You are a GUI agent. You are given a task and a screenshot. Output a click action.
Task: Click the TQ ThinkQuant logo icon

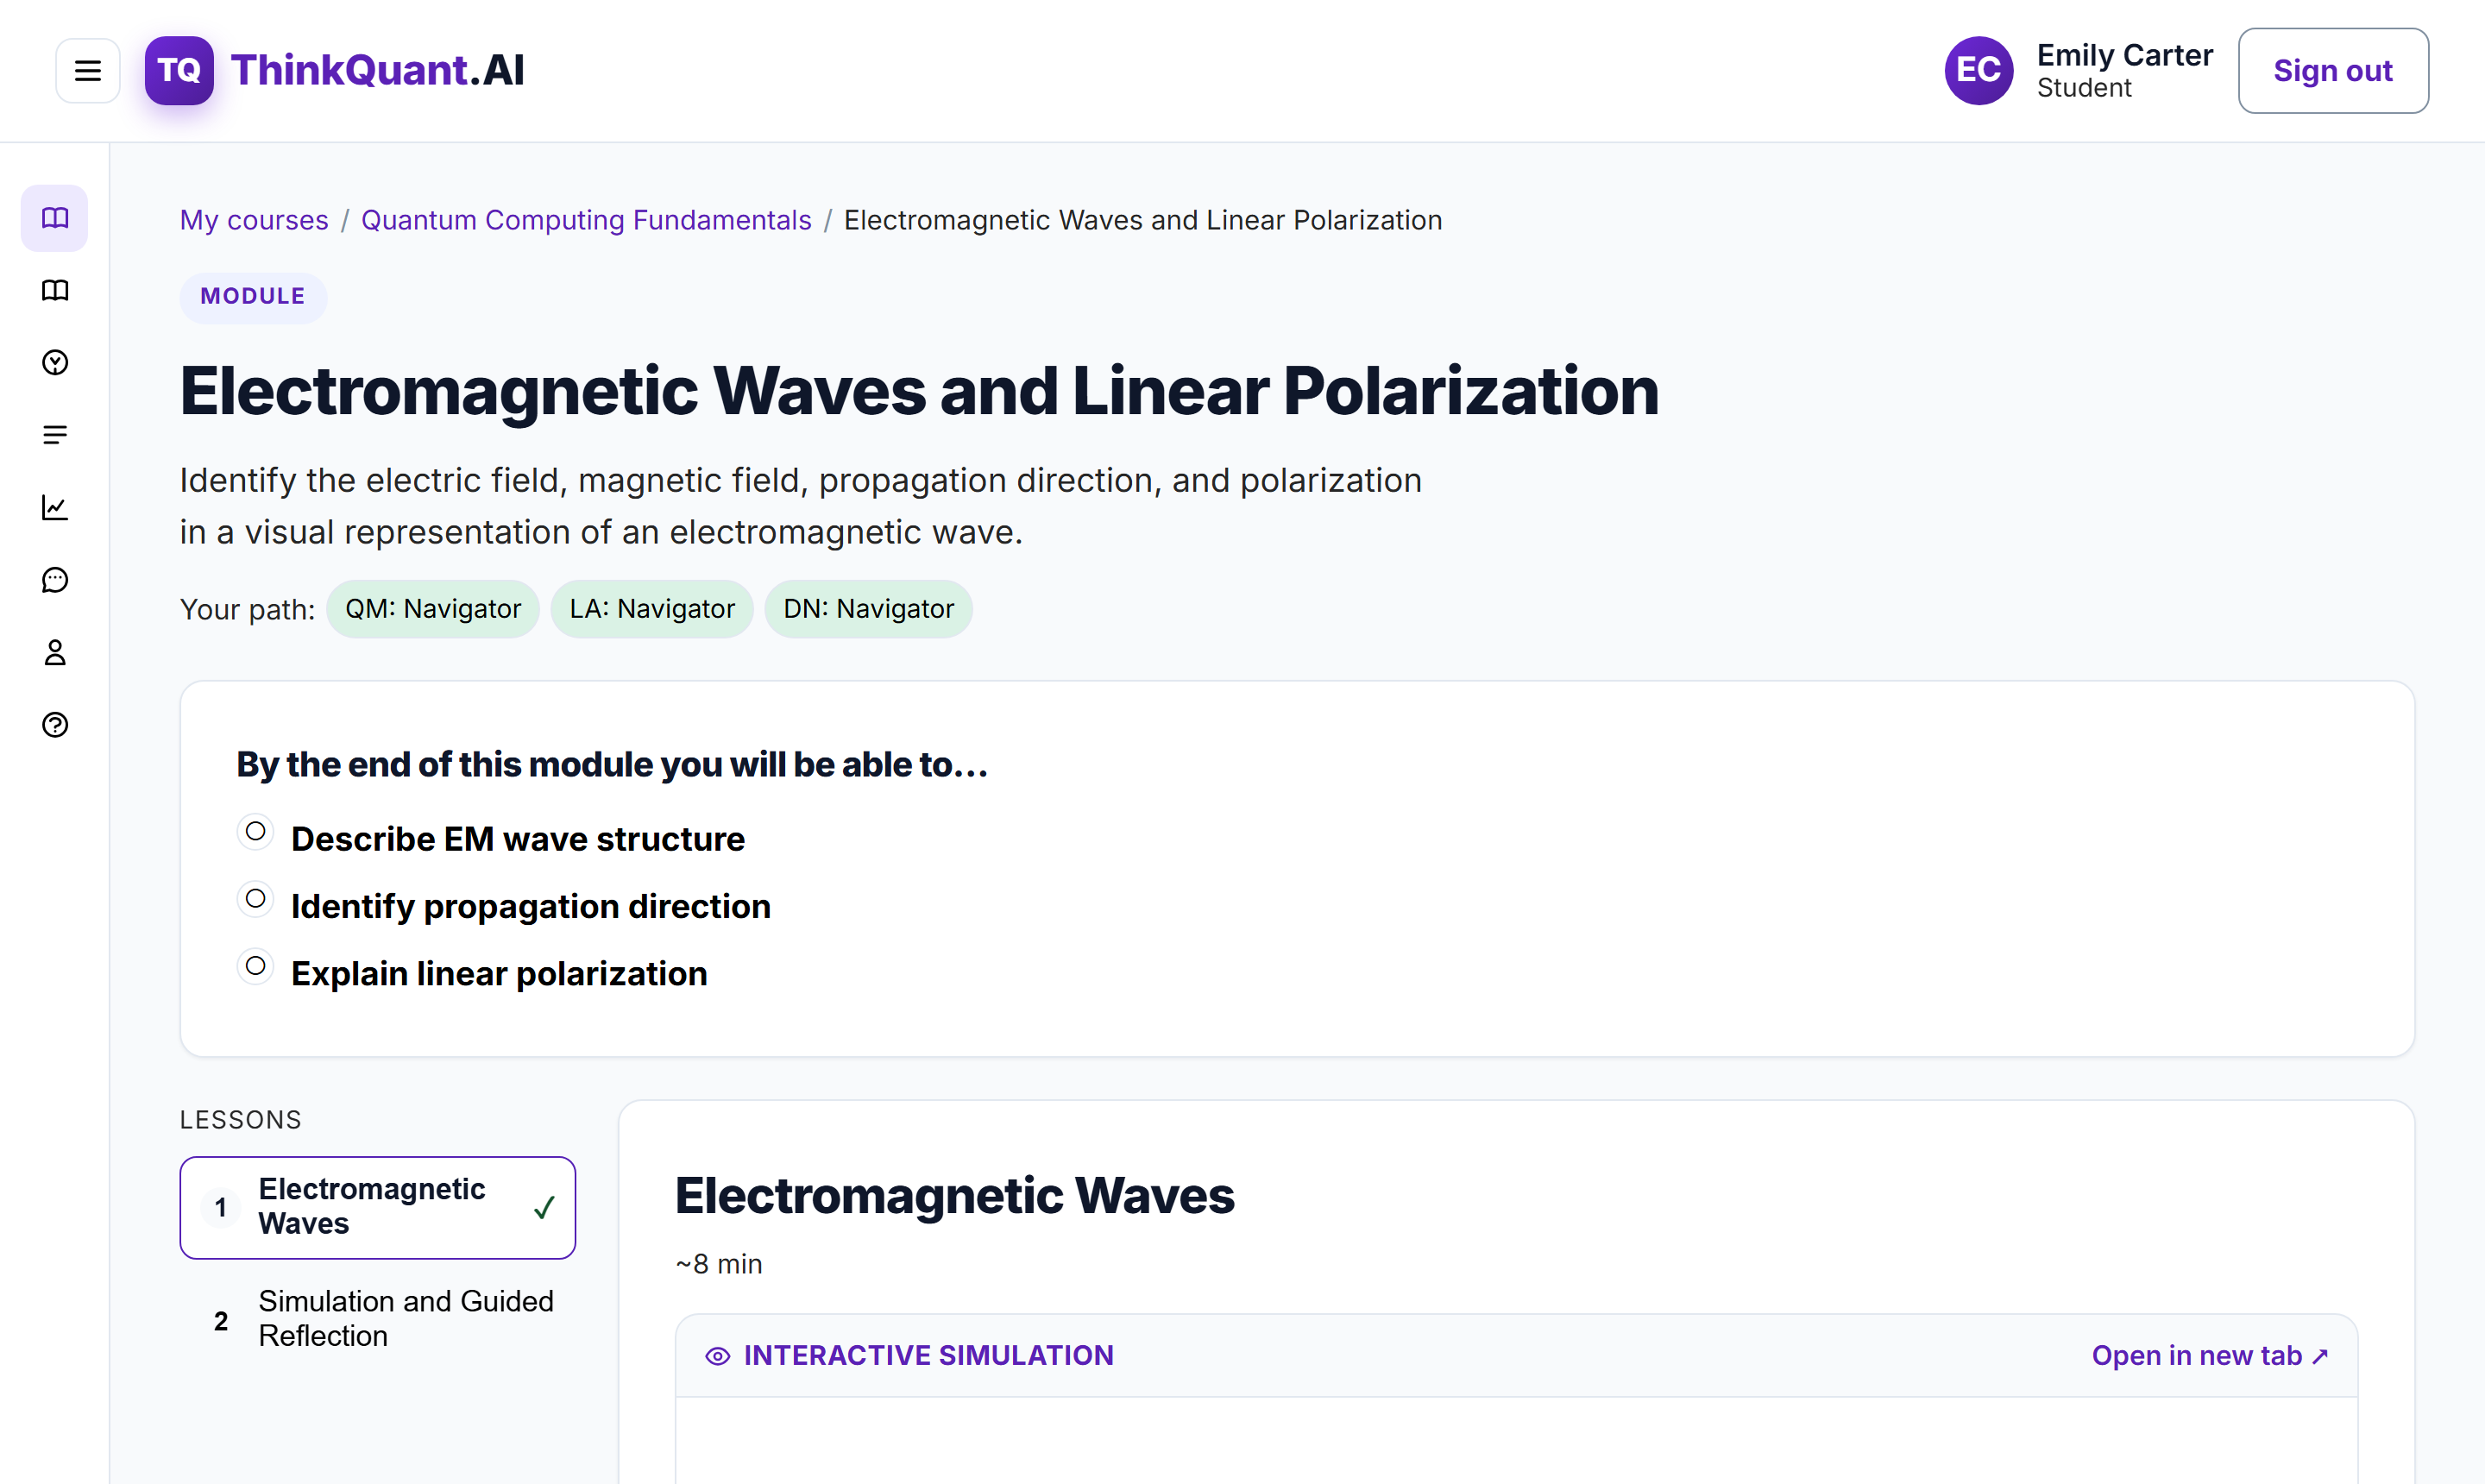pyautogui.click(x=179, y=71)
